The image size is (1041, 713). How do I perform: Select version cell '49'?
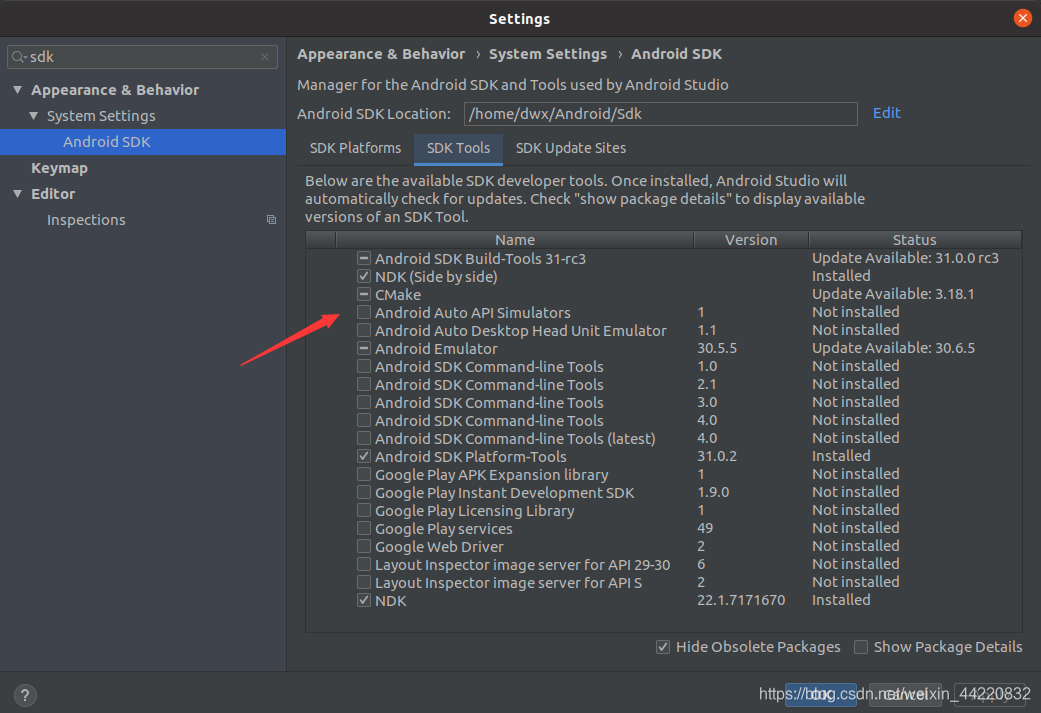coord(705,528)
